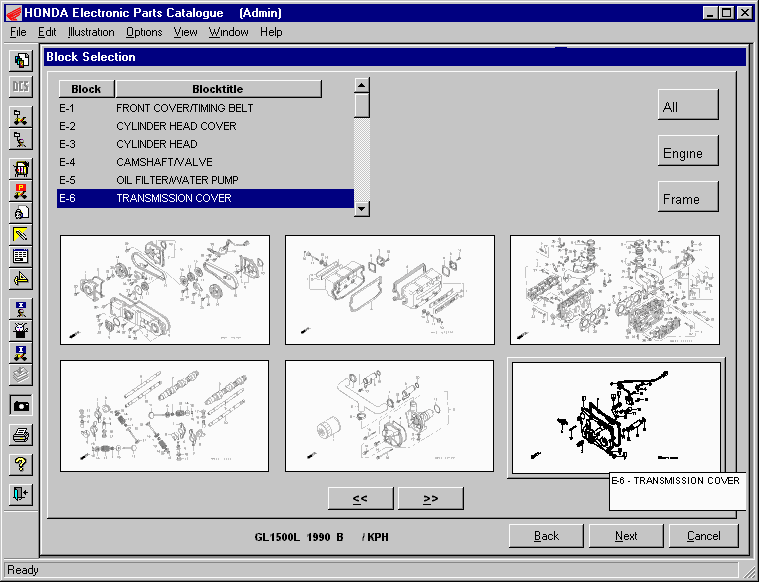Image resolution: width=759 pixels, height=582 pixels.
Task: Open the highlighted transmission cover thumbnail
Action: pyautogui.click(x=616, y=418)
